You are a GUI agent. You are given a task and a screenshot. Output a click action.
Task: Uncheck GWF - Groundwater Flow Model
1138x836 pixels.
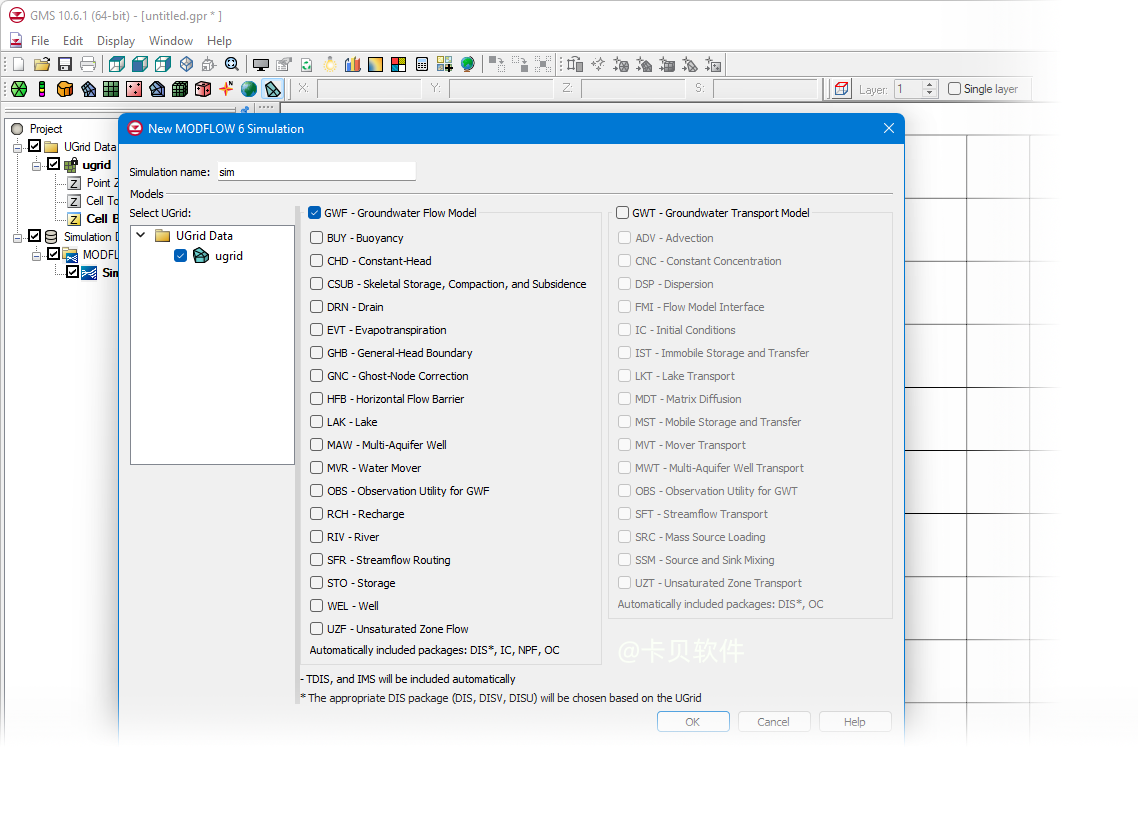coord(315,213)
